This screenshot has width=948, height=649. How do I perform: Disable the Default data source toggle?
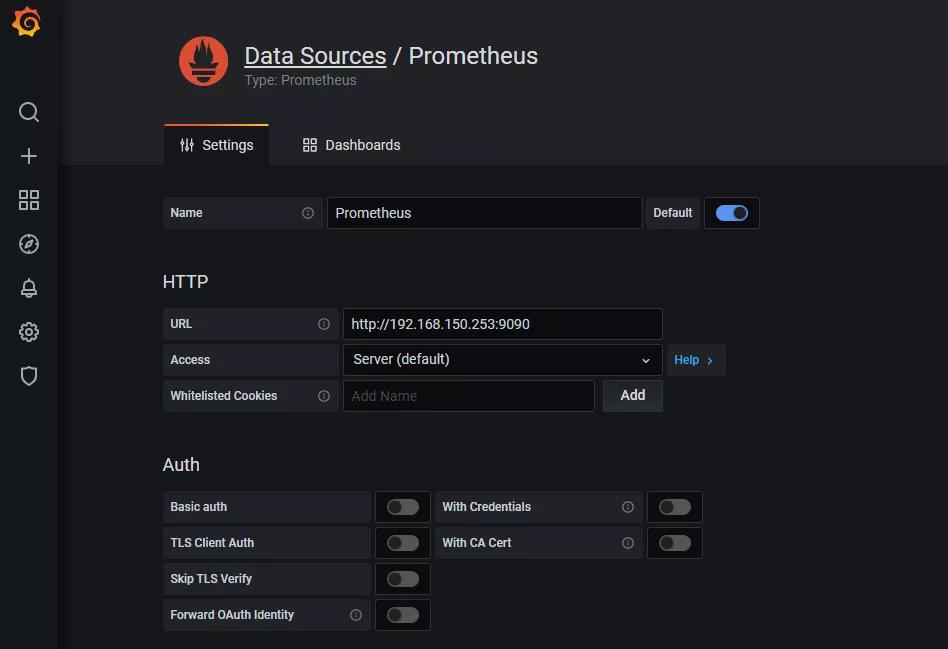(732, 213)
